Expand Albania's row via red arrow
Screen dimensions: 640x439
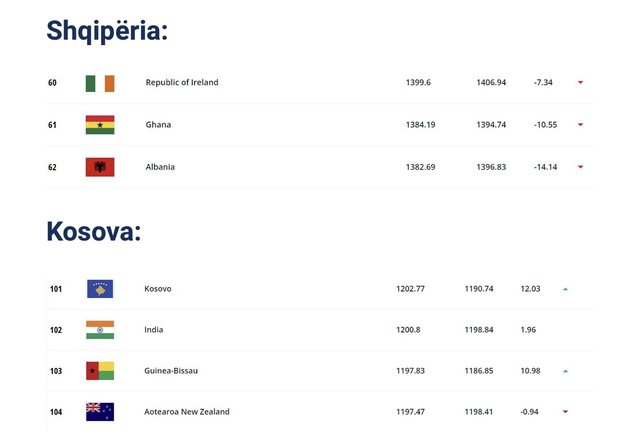coord(580,167)
